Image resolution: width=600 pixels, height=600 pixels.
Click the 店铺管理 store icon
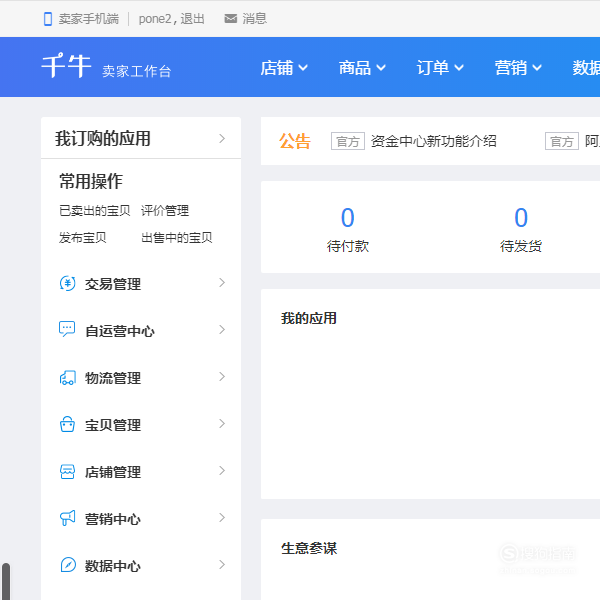tap(67, 471)
